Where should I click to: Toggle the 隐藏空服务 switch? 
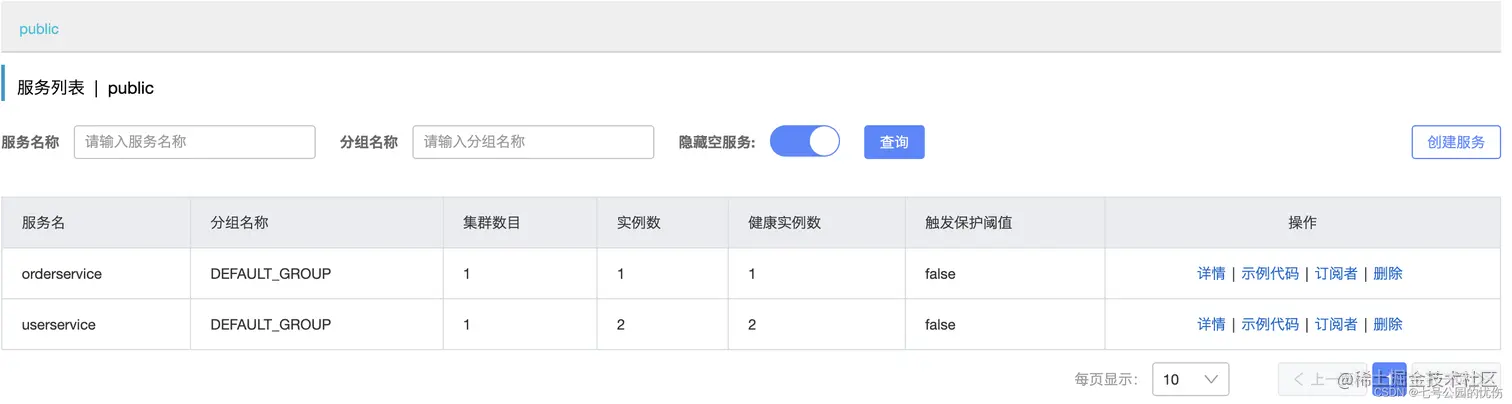(x=804, y=142)
